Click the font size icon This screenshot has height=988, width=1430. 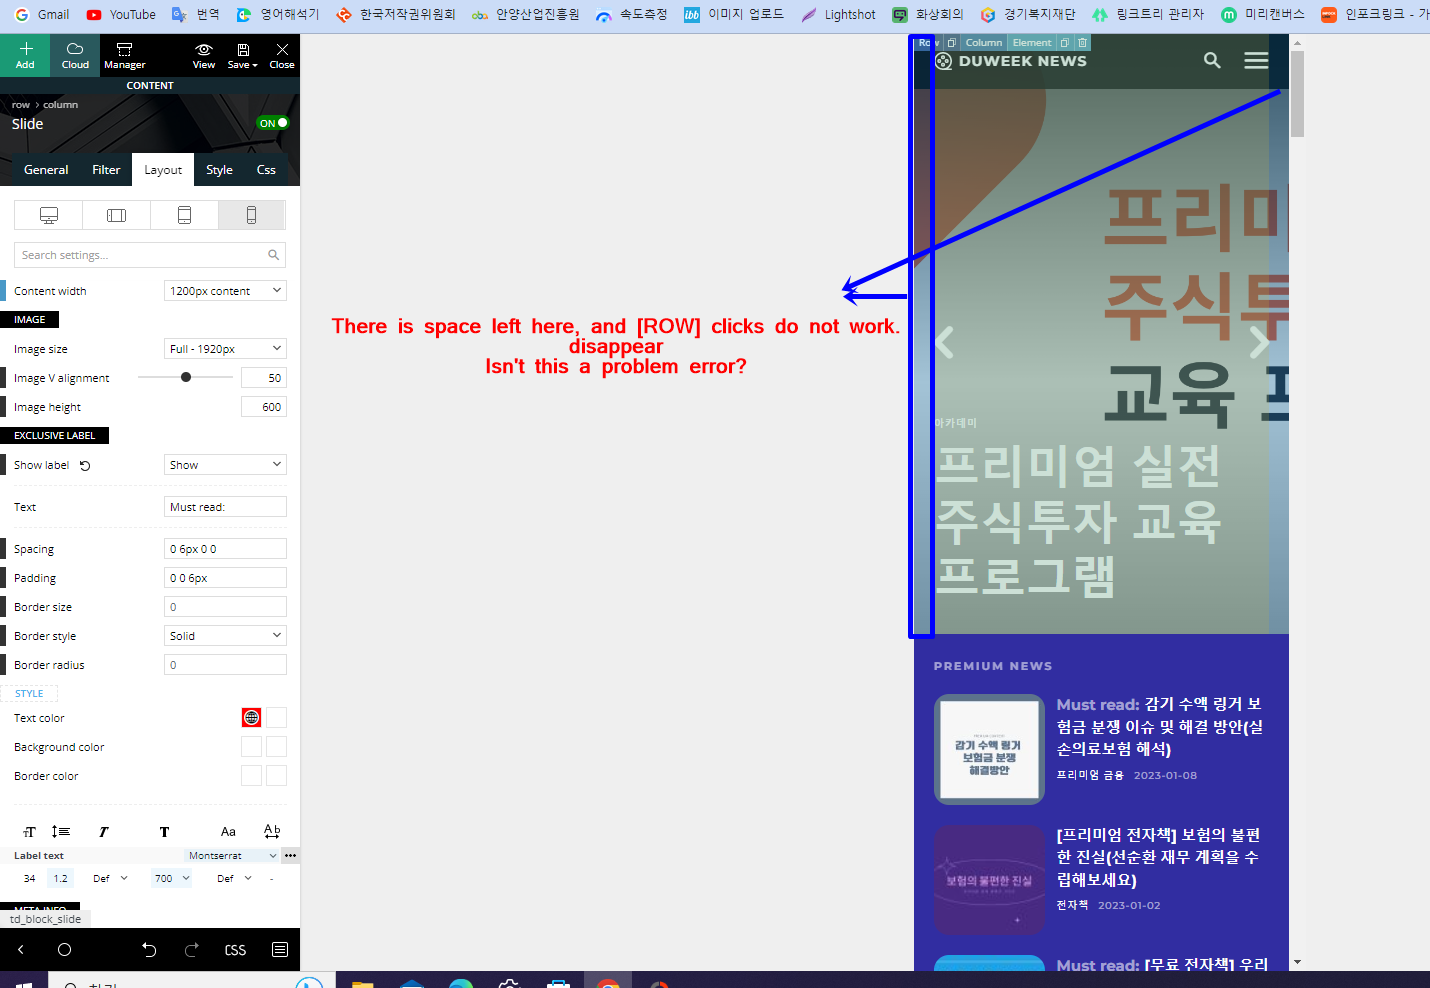pos(29,832)
